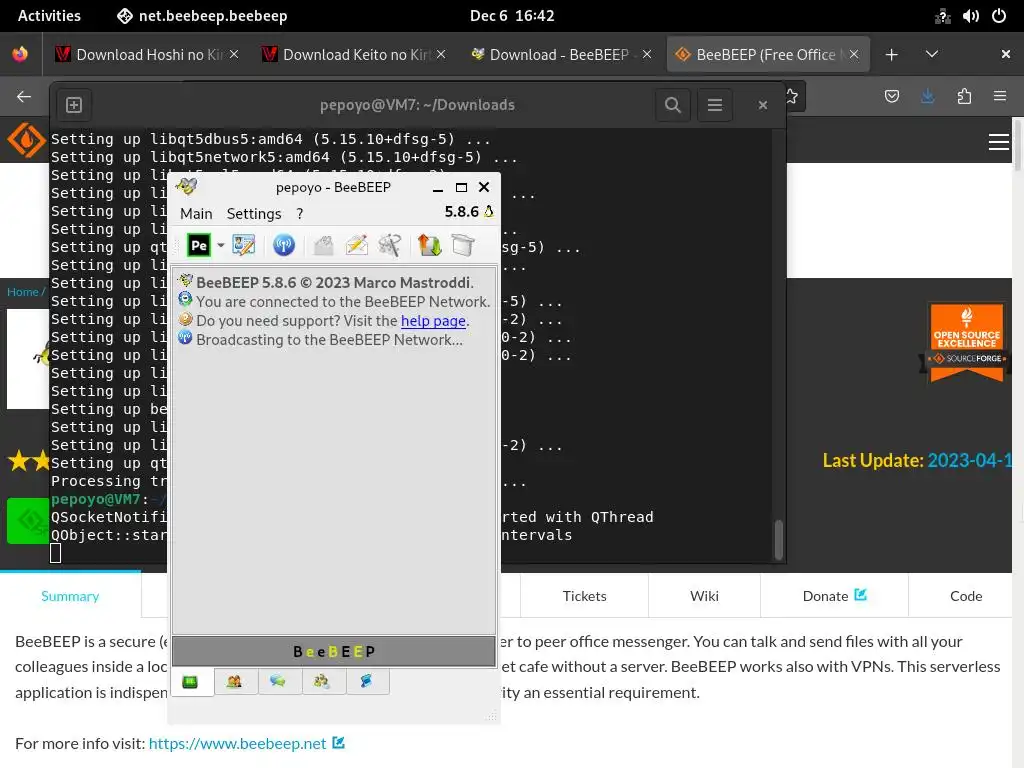
Task: Open the SourceForge page hamburger menu
Action: (x=999, y=142)
